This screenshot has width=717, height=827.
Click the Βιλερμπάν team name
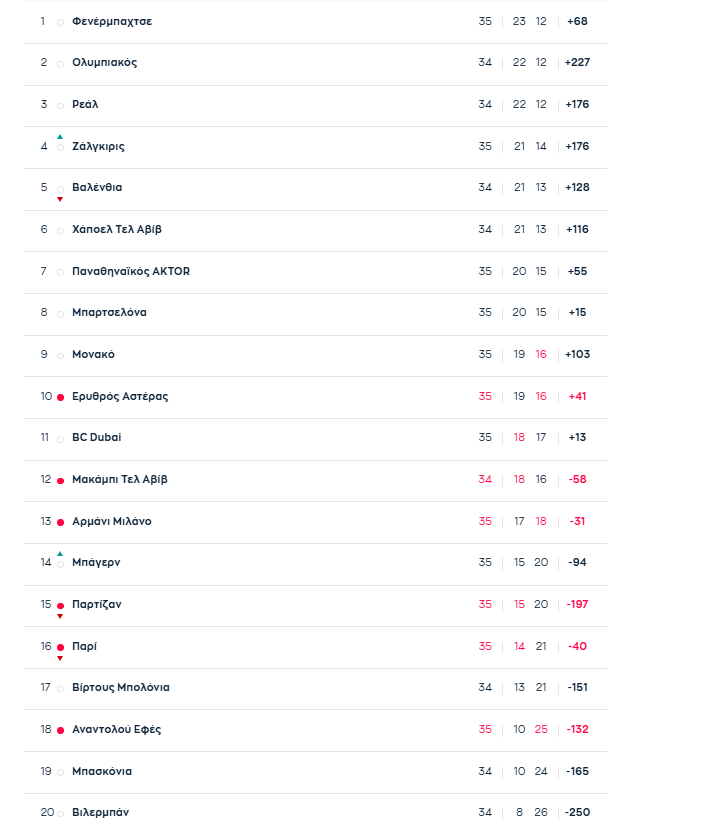click(100, 812)
